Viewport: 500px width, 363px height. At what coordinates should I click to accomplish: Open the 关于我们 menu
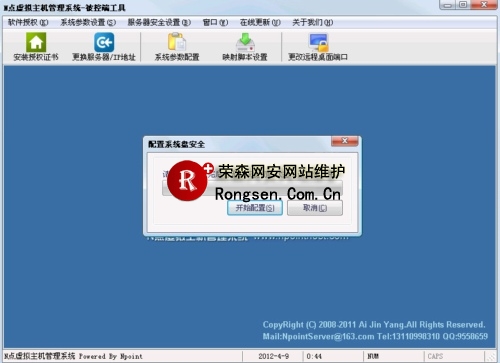[312, 22]
